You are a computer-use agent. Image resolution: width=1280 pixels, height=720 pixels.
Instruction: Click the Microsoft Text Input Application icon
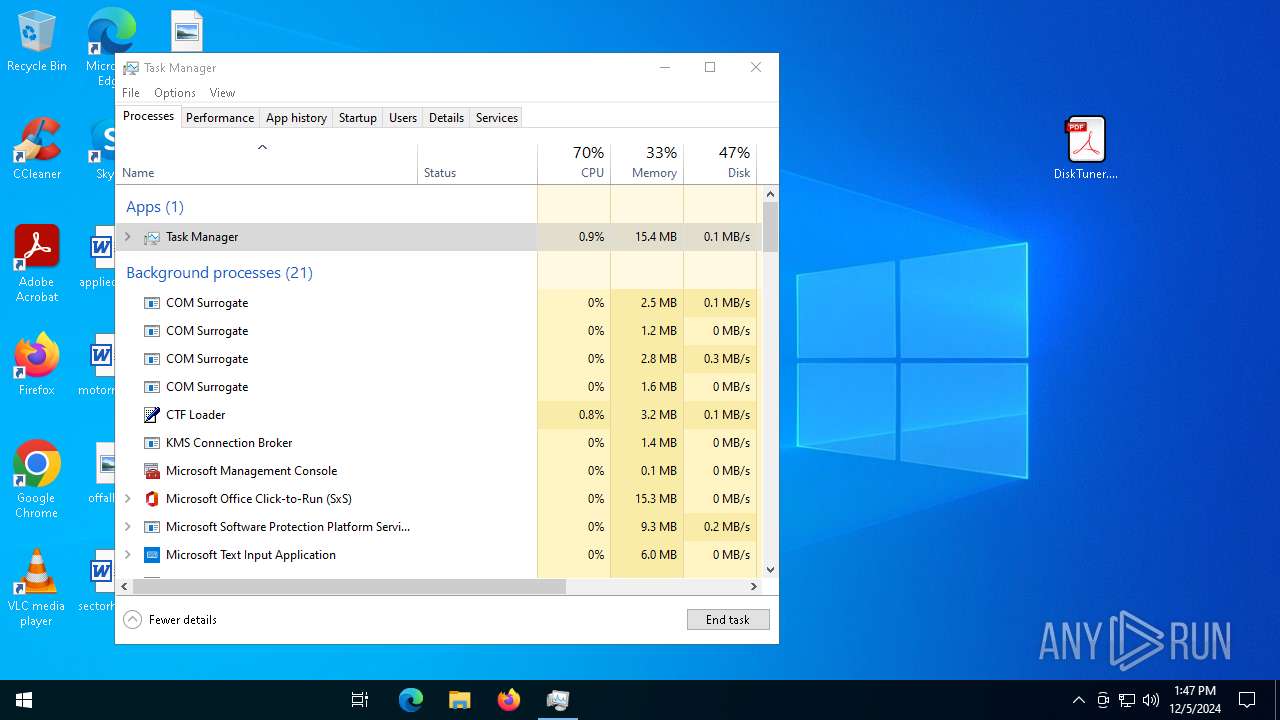[x=152, y=555]
